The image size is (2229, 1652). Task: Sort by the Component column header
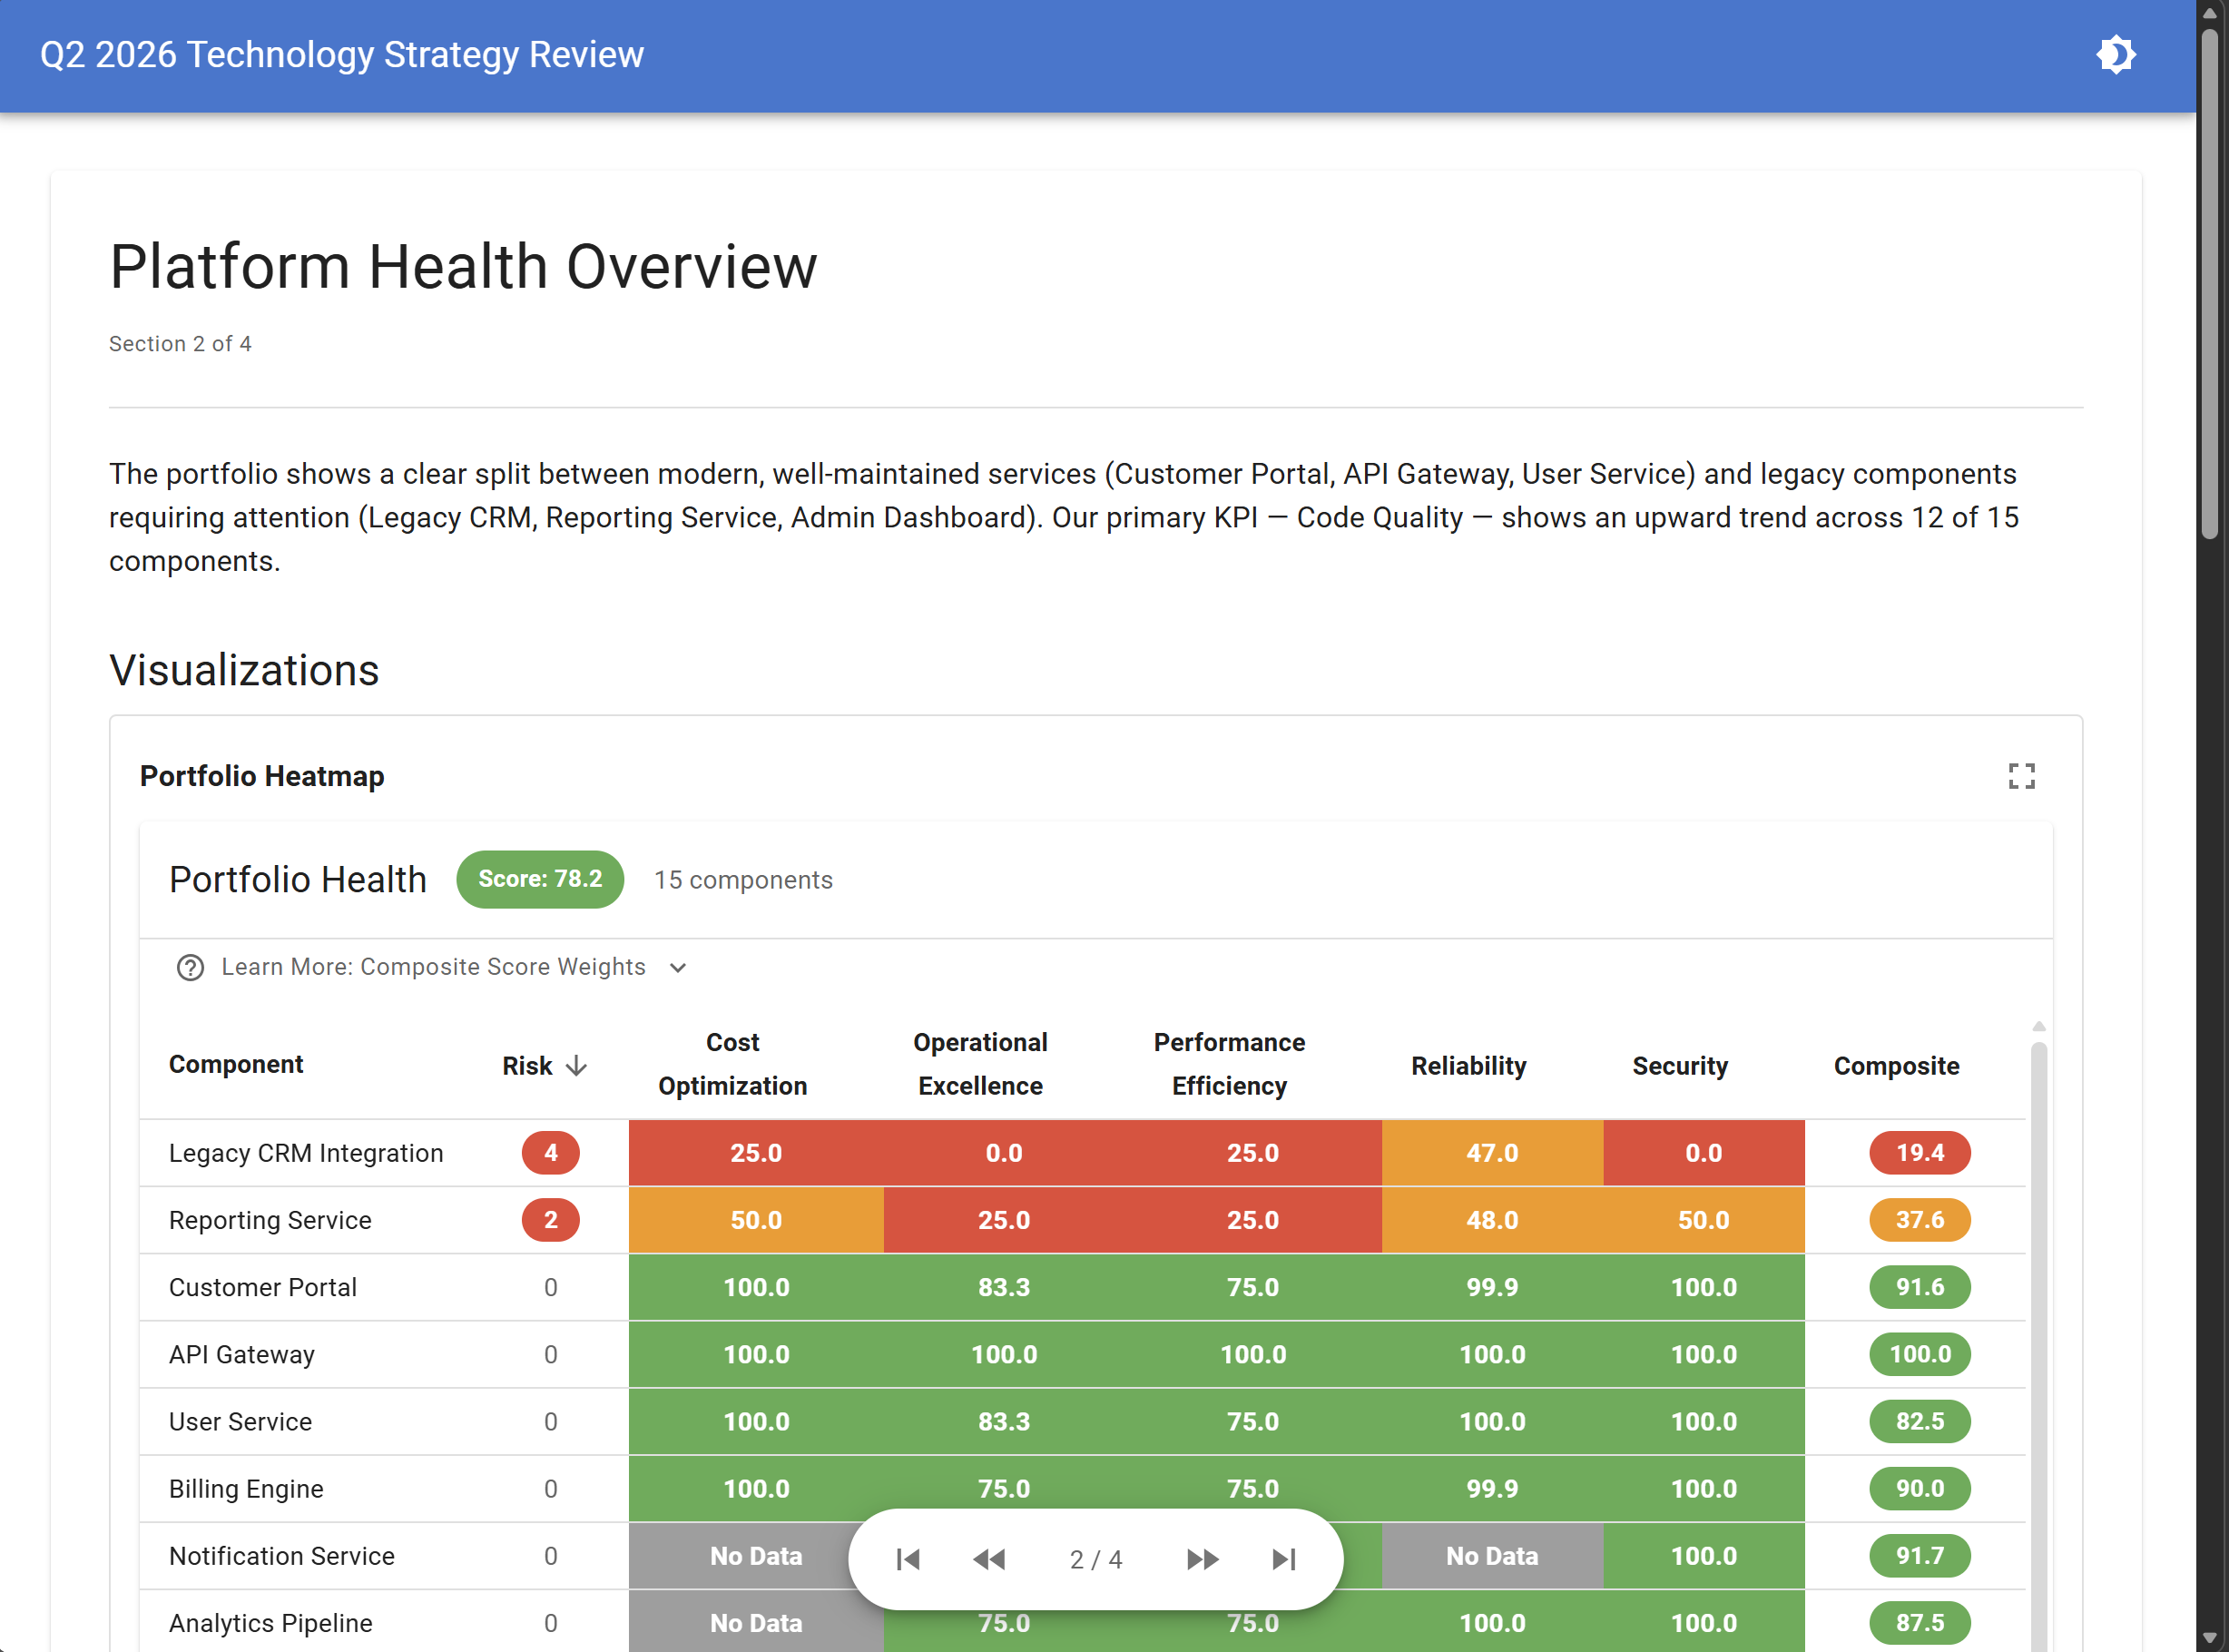coord(236,1065)
